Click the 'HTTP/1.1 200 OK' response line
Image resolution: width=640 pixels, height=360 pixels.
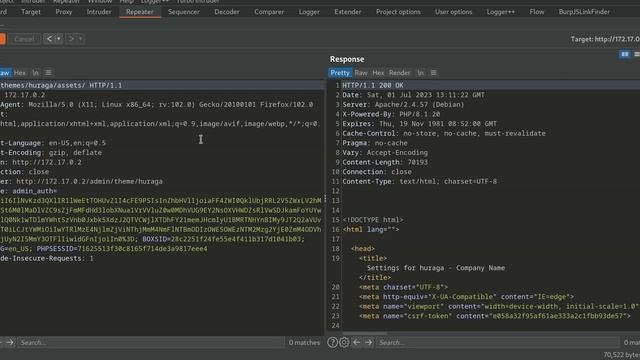tap(373, 85)
